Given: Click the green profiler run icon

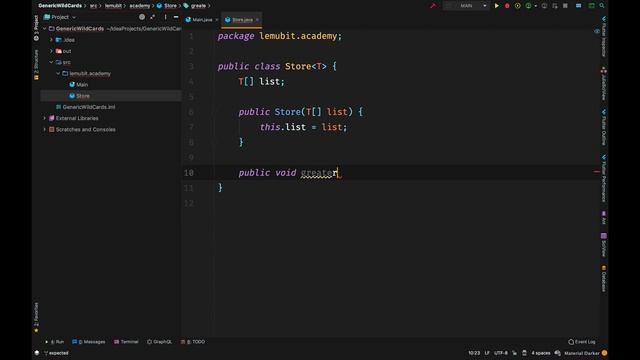Looking at the screenshot, I should (529, 6).
